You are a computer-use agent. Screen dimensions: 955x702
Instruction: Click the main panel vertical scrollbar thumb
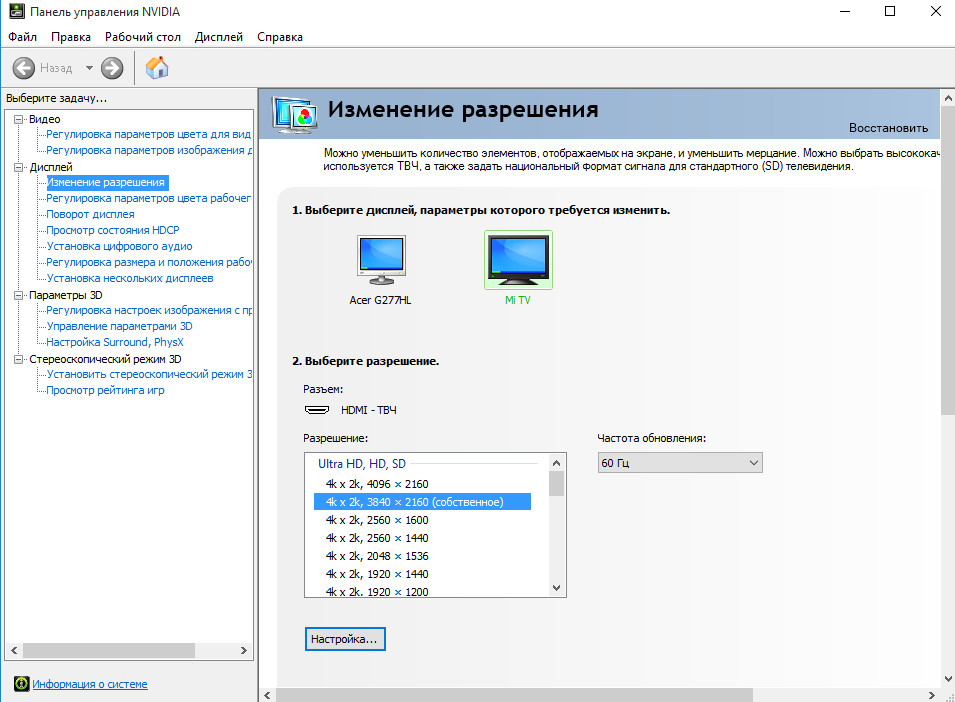coord(948,260)
